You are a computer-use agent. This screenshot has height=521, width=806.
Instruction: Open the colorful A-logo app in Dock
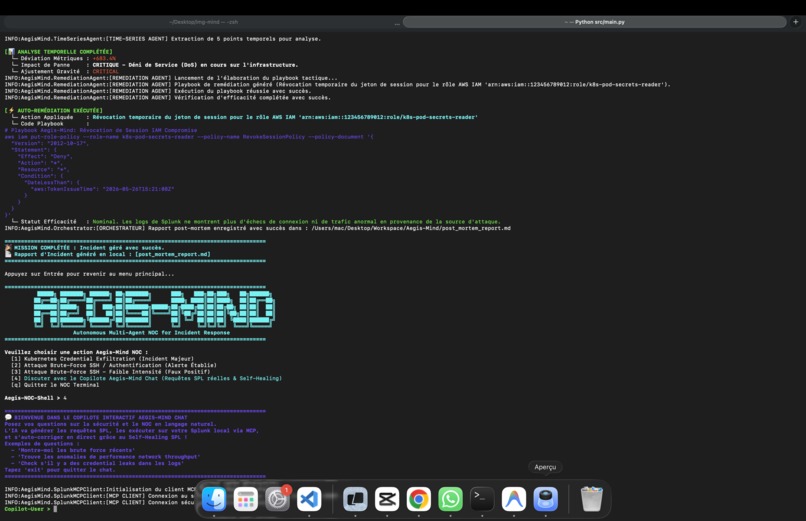(x=514, y=499)
